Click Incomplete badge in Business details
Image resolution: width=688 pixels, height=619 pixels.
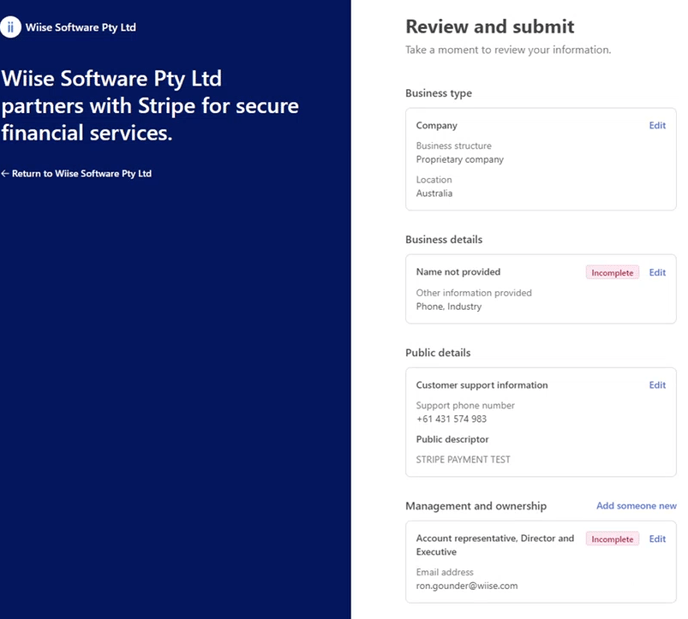pos(612,272)
